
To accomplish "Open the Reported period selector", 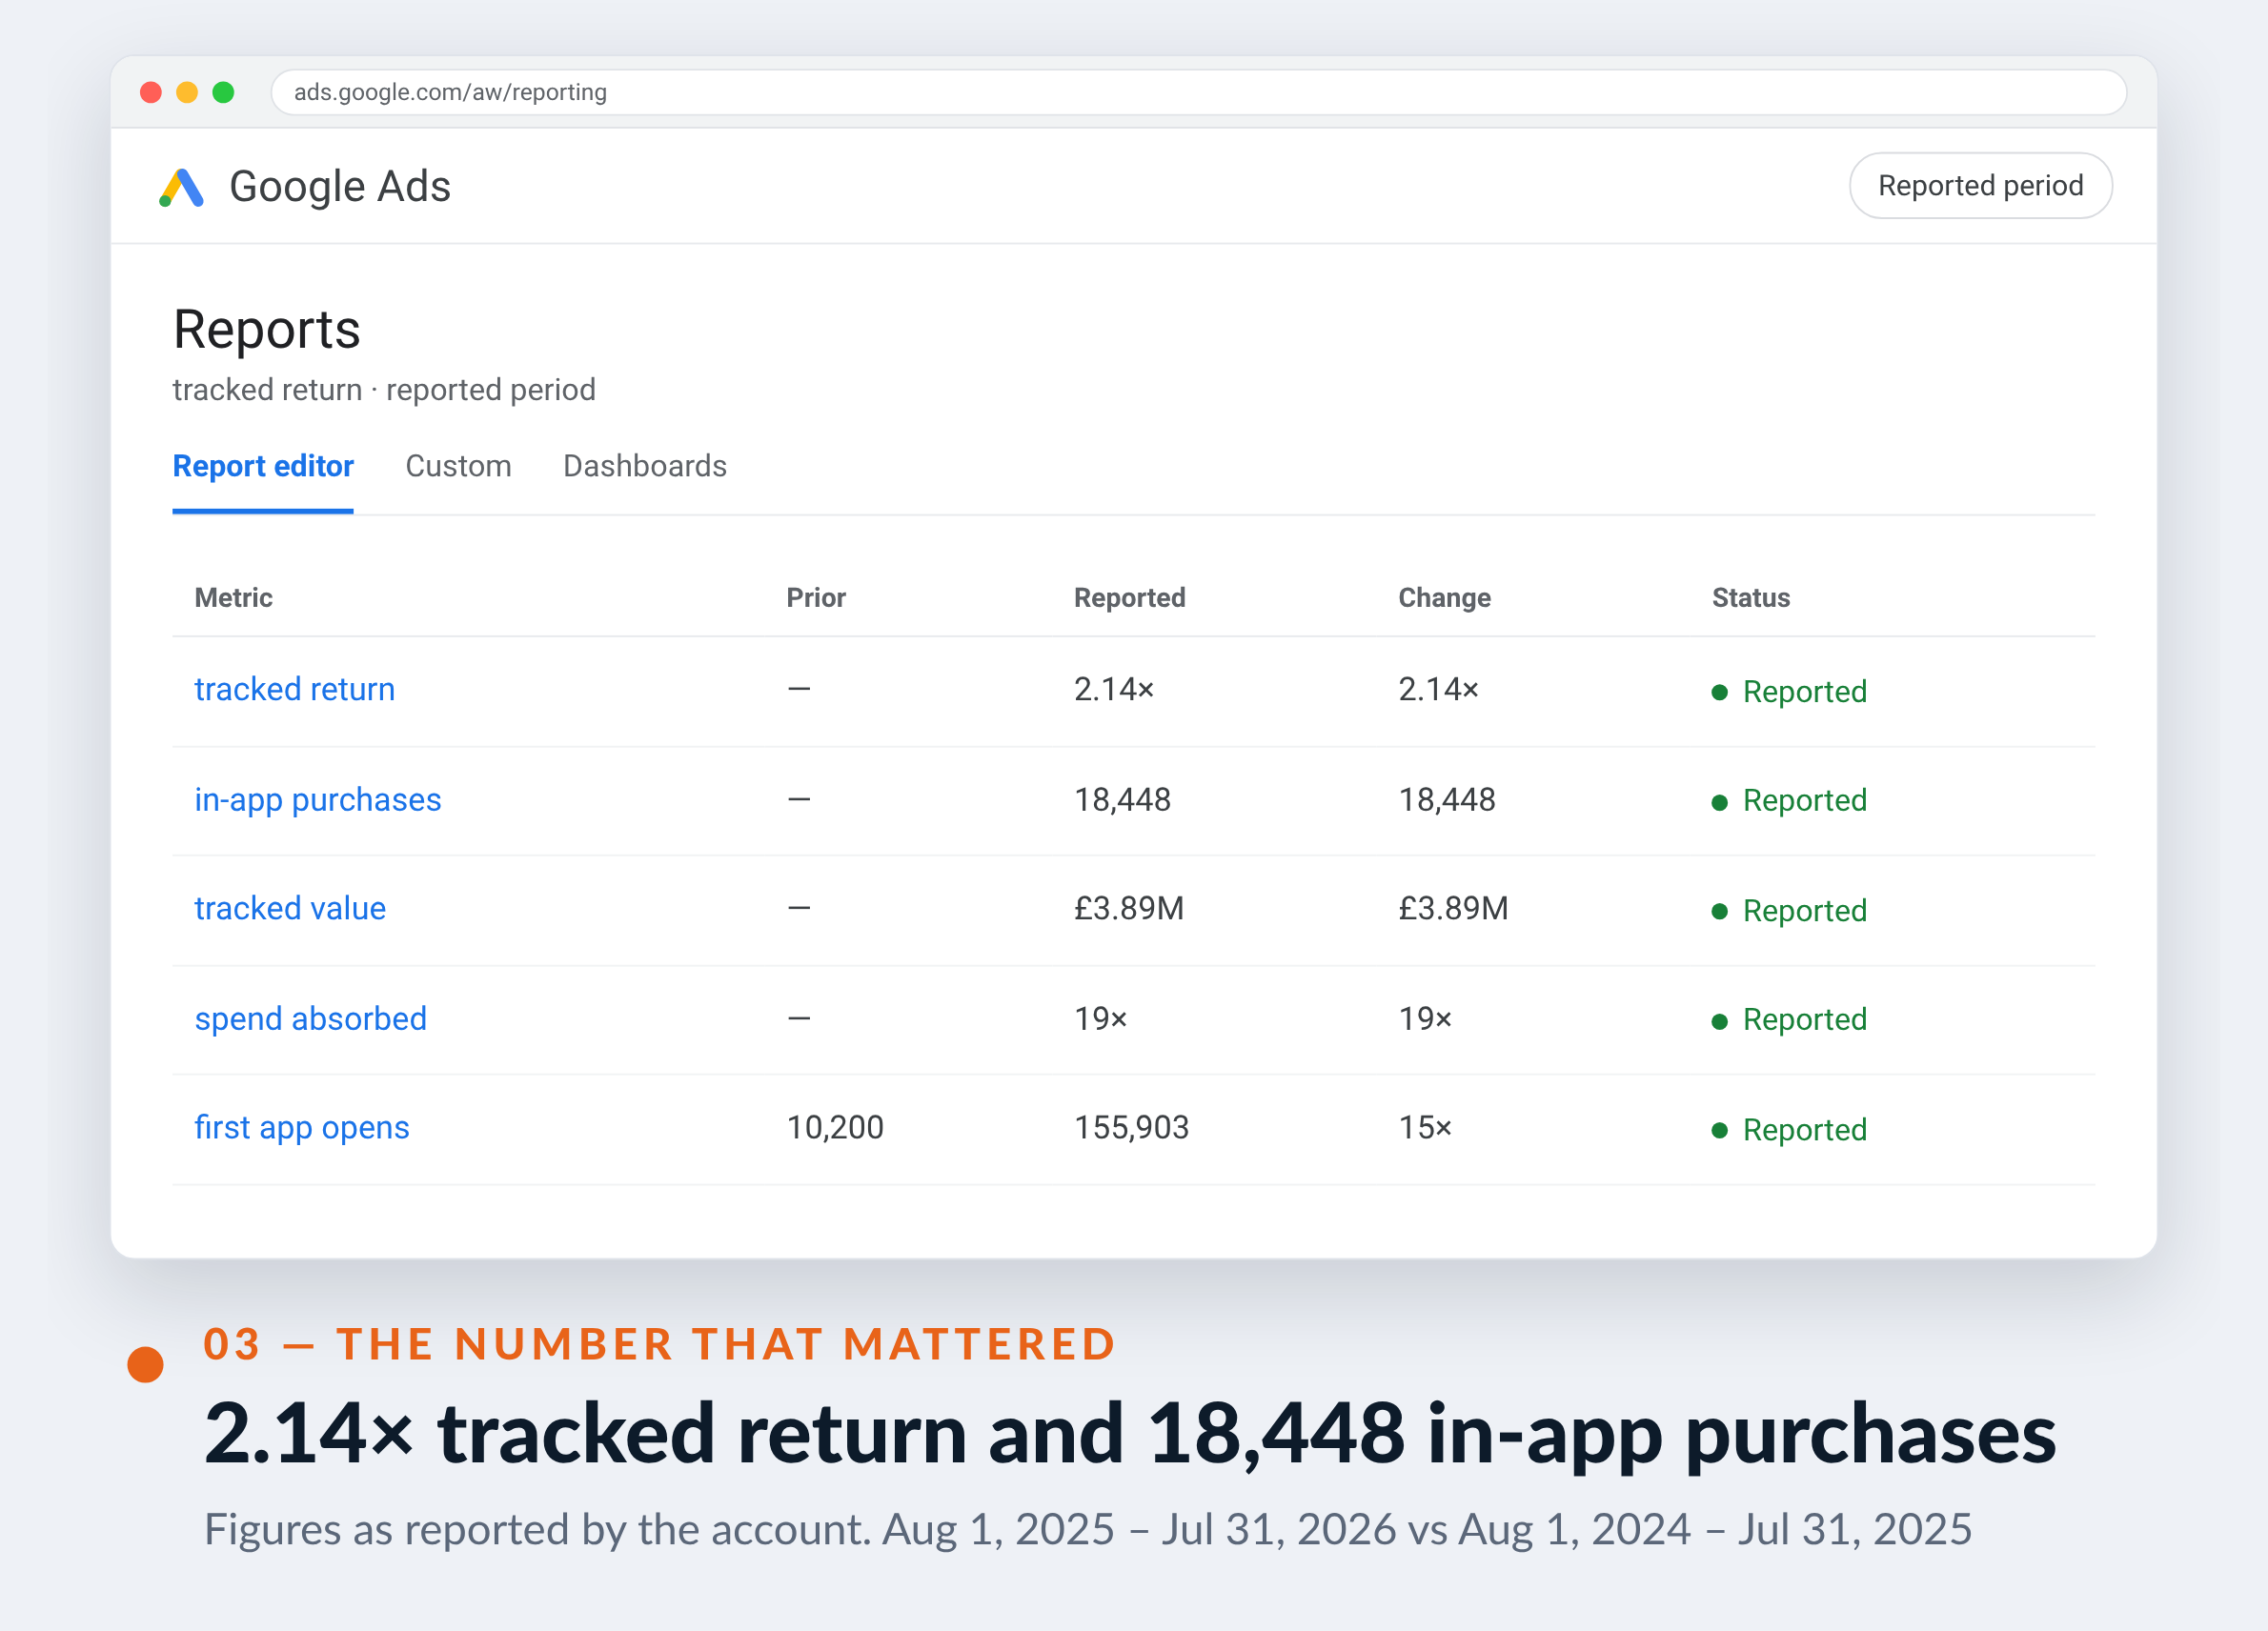I will point(1980,186).
